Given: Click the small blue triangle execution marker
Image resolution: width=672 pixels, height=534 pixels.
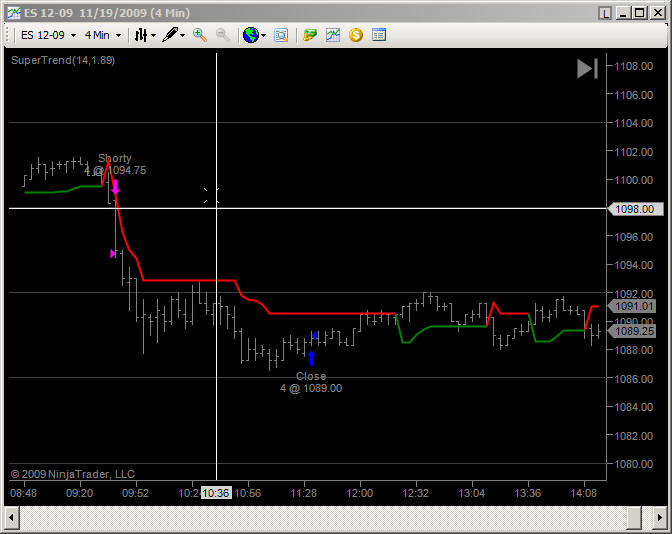Looking at the screenshot, I should 315,335.
